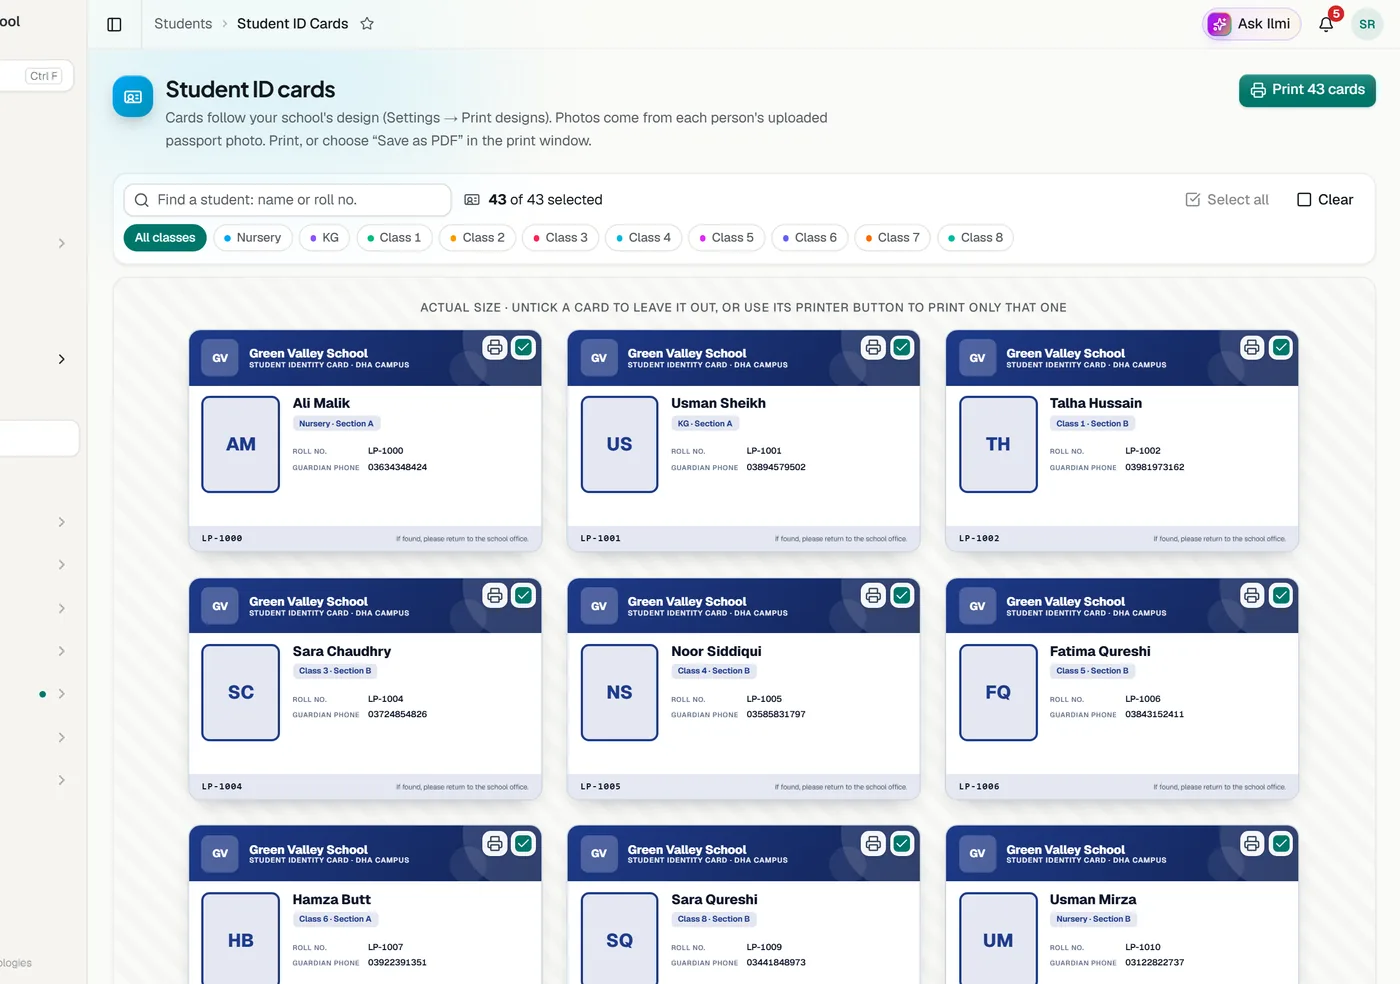
Task: Print only Usman Mirza's card
Action: point(1252,843)
